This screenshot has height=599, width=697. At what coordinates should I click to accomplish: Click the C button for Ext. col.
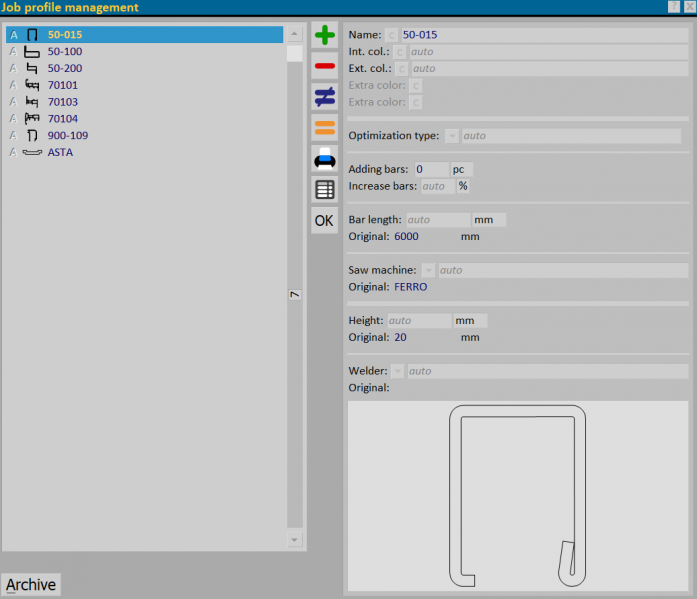click(402, 69)
